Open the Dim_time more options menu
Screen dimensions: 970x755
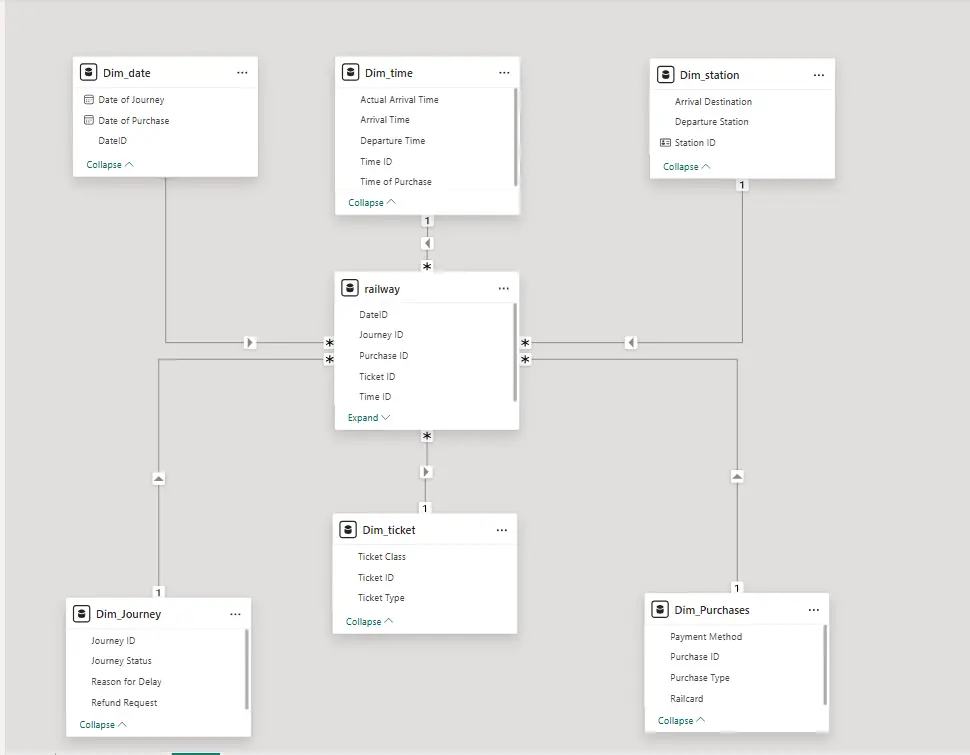coord(504,73)
